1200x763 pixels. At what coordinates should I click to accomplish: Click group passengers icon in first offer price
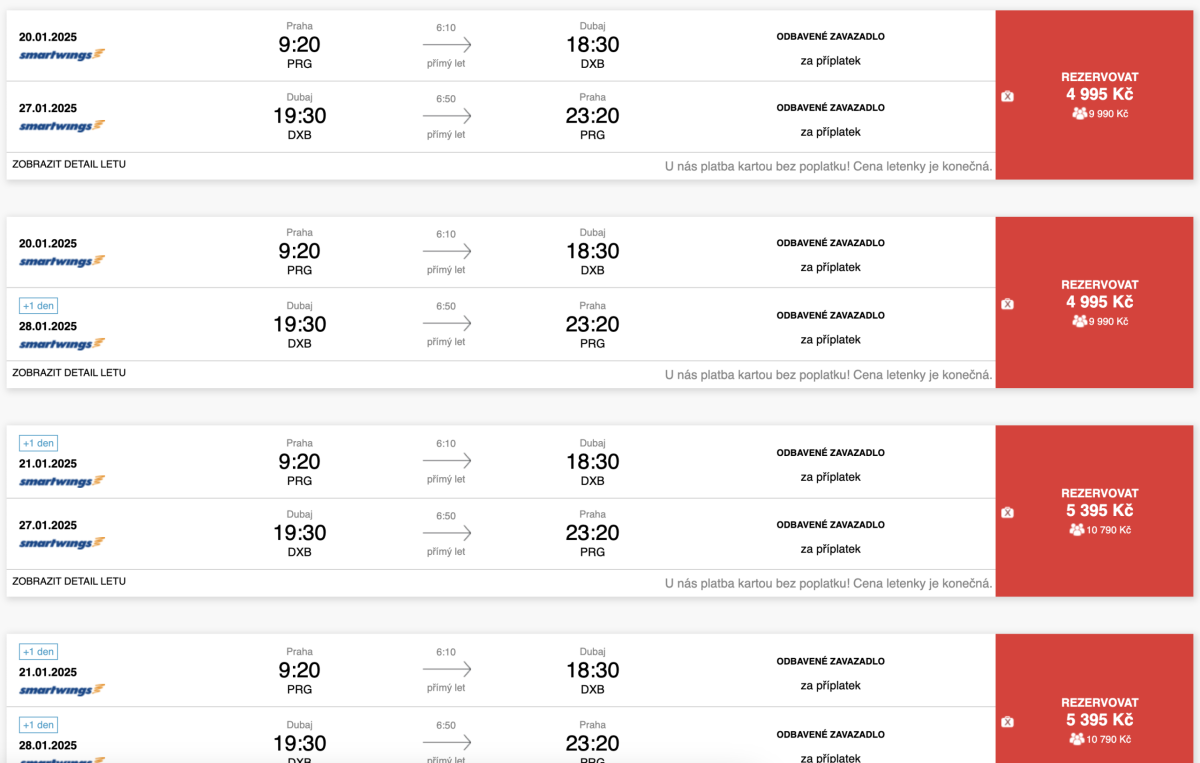(1079, 114)
